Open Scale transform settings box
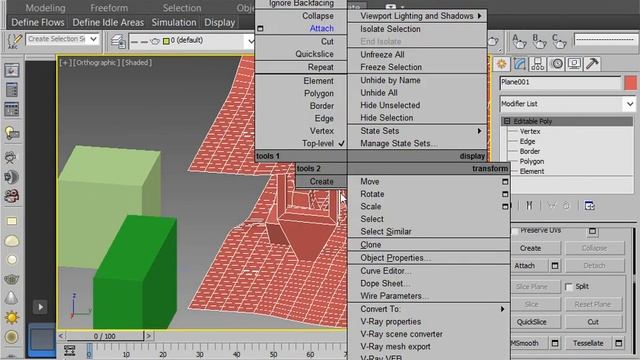 [x=505, y=207]
